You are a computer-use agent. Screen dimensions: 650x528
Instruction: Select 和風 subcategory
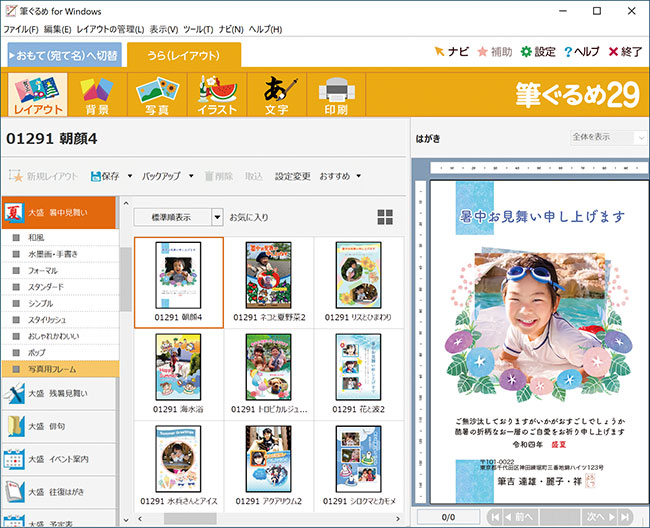[61, 237]
